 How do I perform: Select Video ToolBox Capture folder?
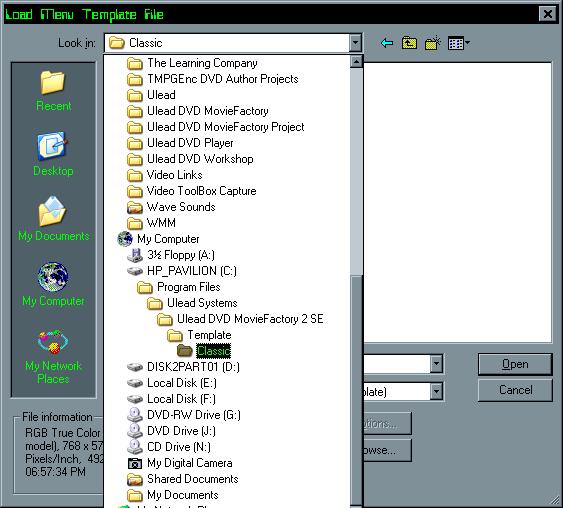[192, 191]
